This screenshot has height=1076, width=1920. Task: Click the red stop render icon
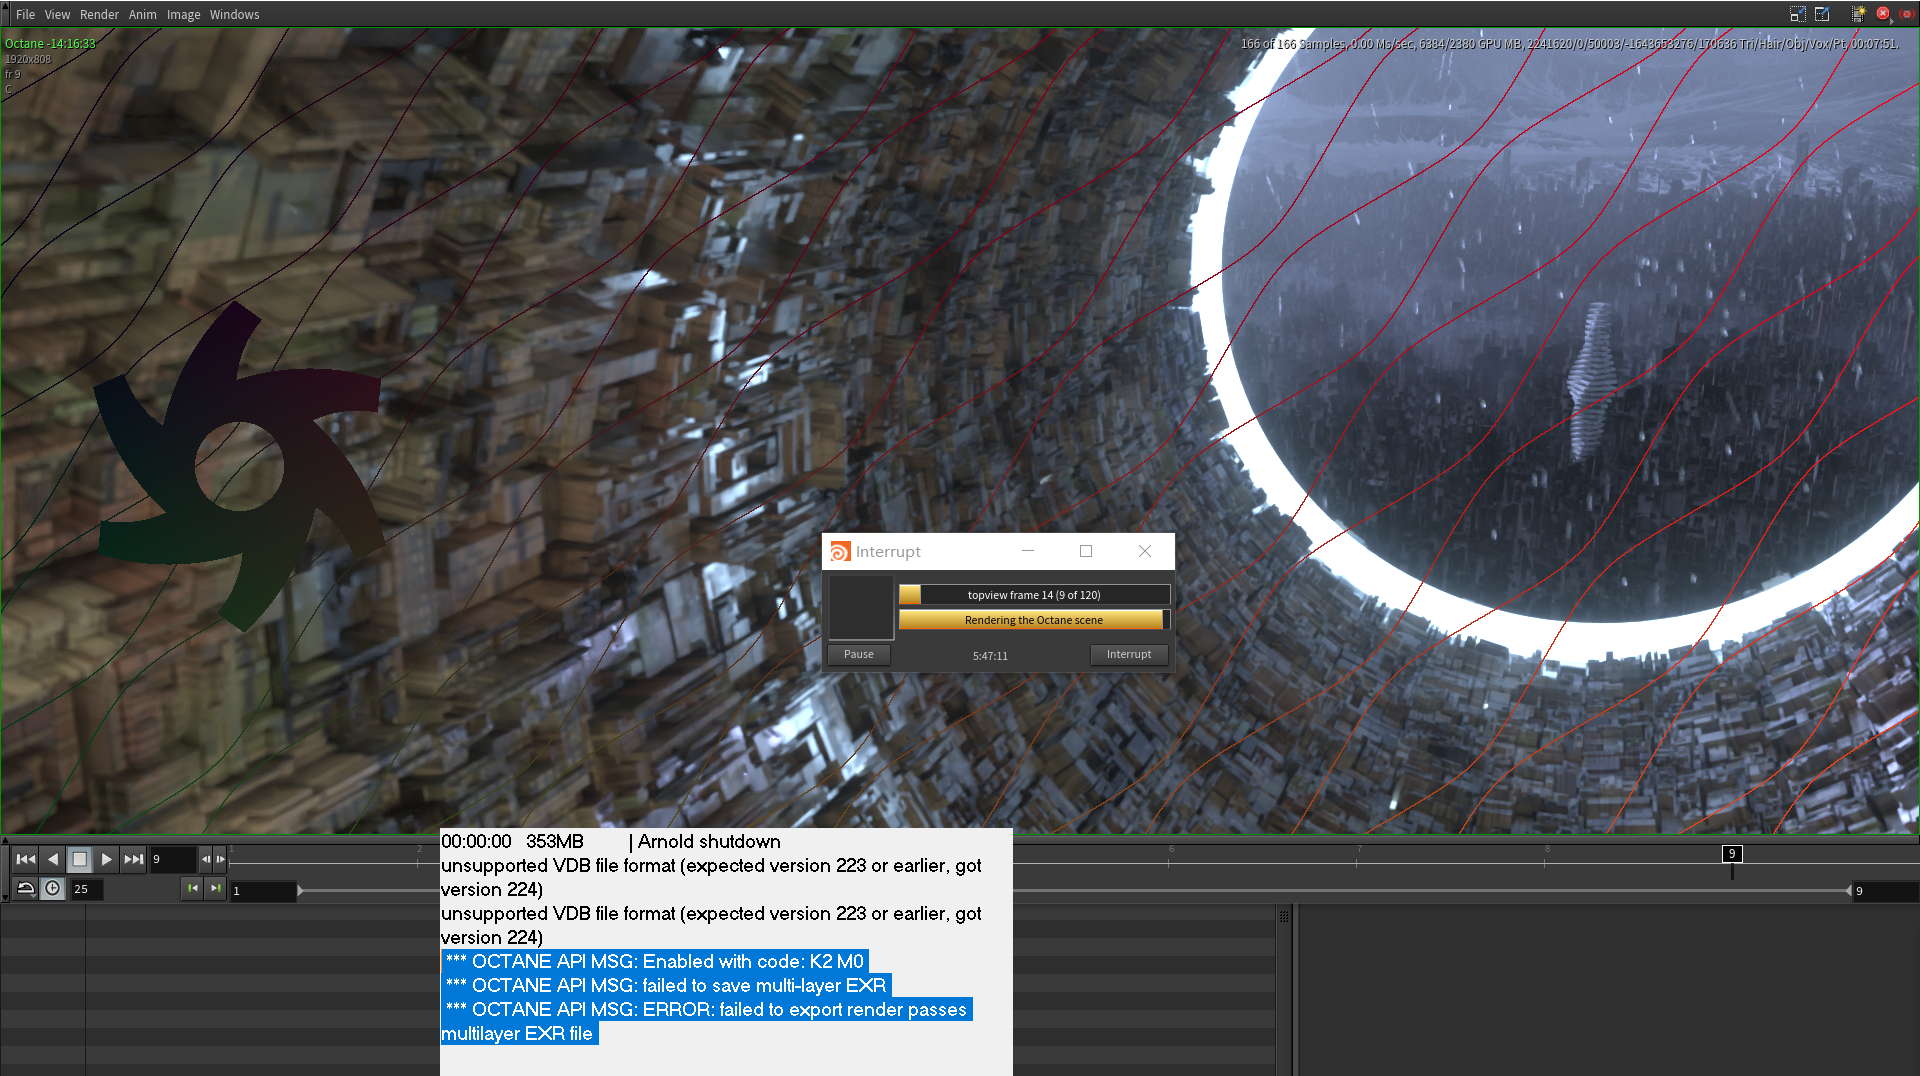[x=1883, y=14]
